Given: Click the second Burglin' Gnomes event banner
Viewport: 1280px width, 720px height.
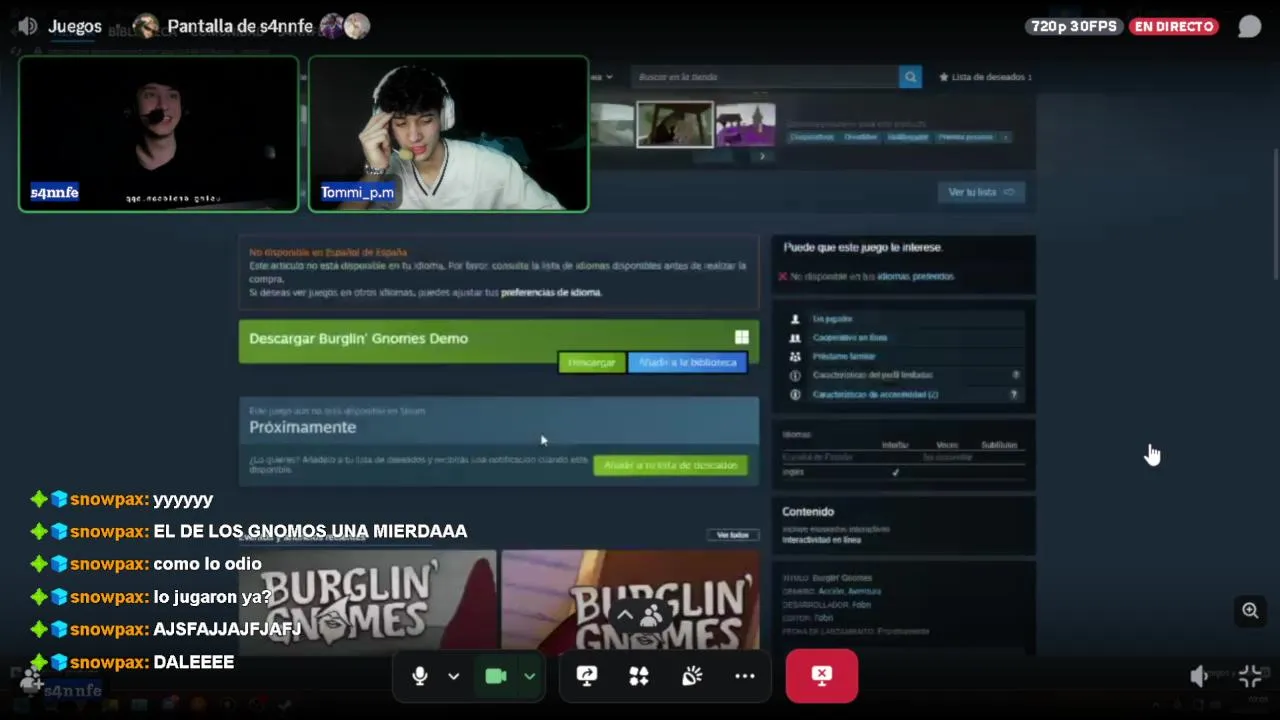Looking at the screenshot, I should pos(630,600).
